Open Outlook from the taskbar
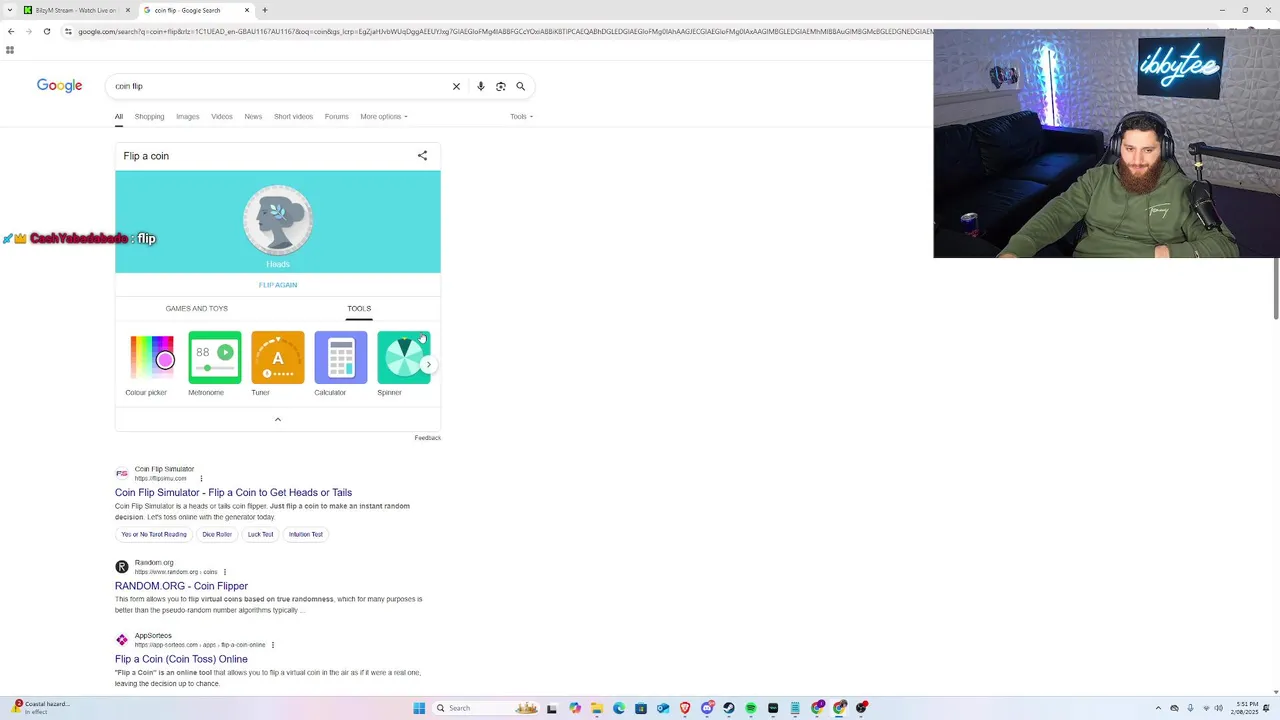The image size is (1280, 720). (663, 708)
